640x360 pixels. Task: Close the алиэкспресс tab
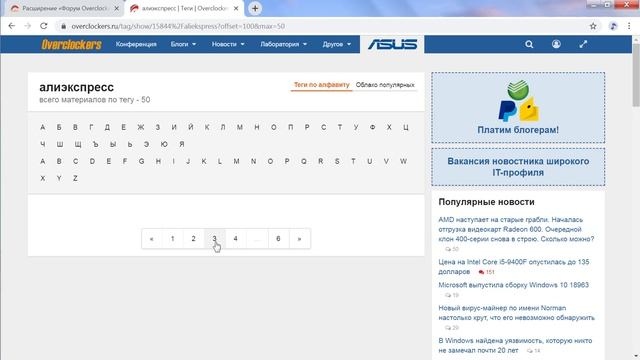pyautogui.click(x=236, y=8)
